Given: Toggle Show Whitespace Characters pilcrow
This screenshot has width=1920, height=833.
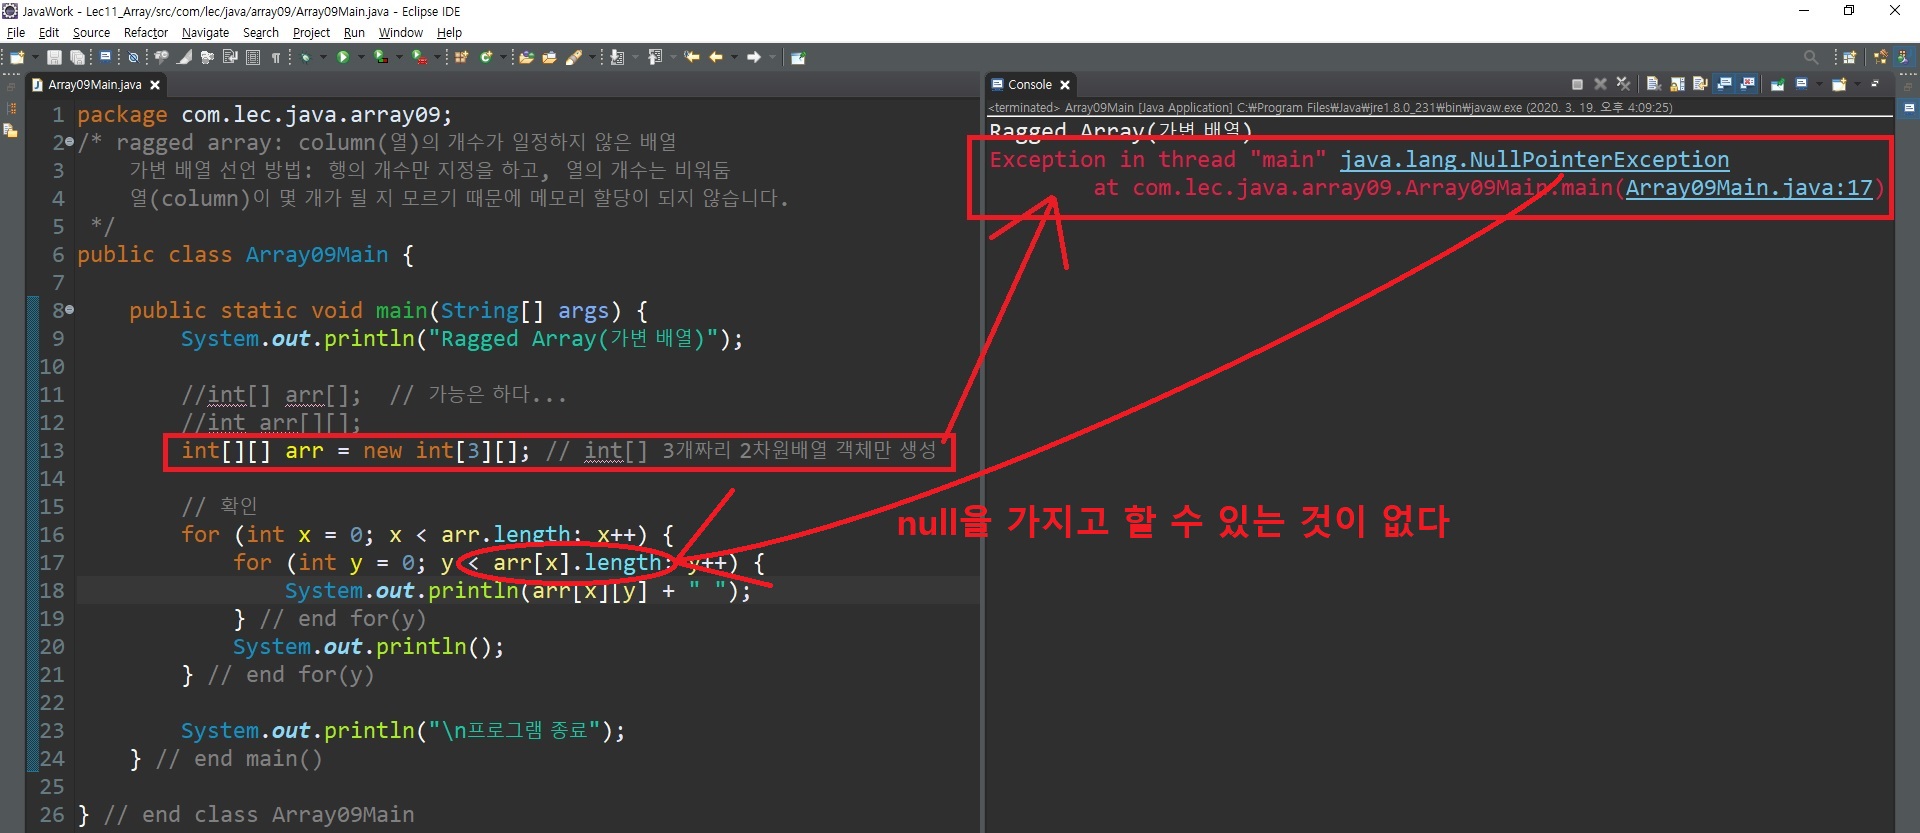Looking at the screenshot, I should click(x=276, y=58).
